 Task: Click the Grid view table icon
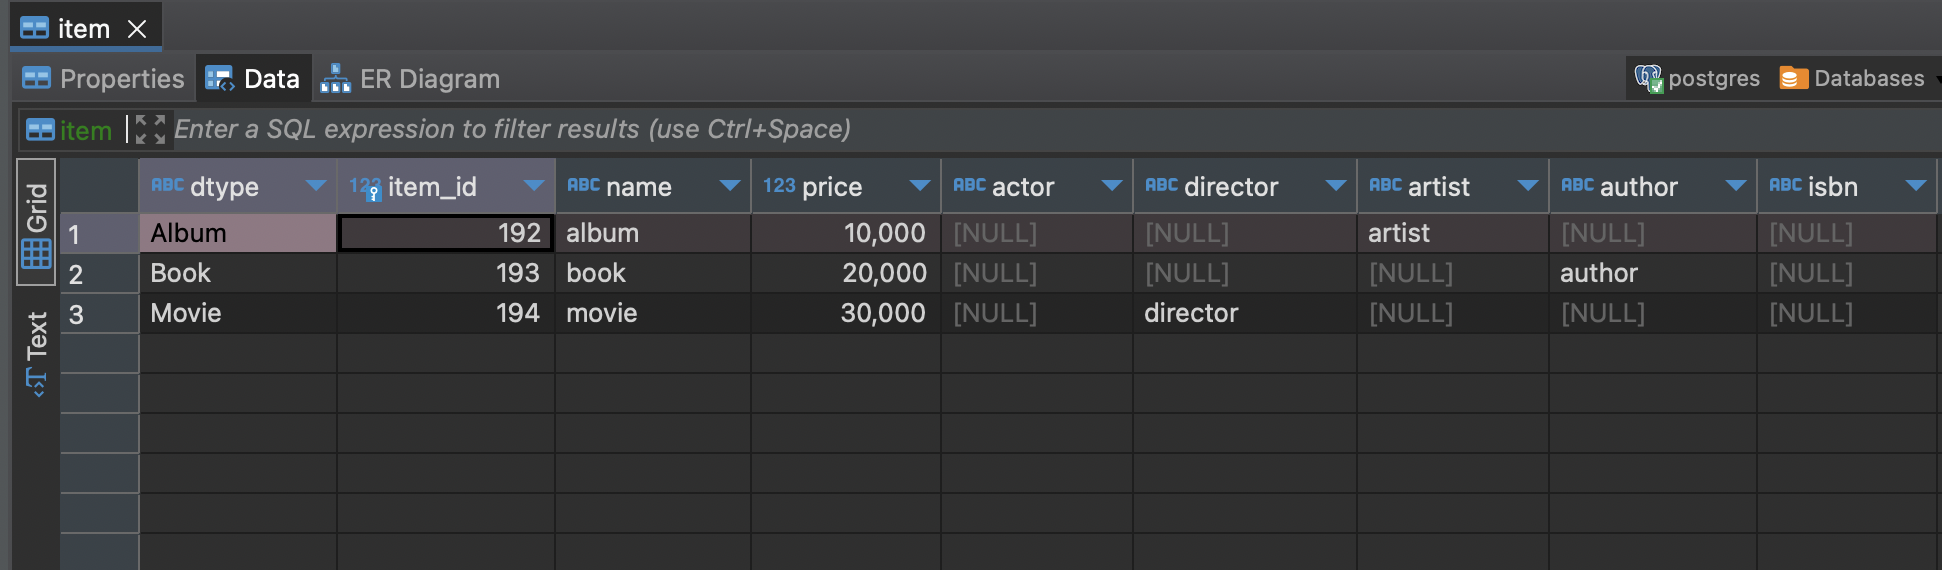point(36,254)
